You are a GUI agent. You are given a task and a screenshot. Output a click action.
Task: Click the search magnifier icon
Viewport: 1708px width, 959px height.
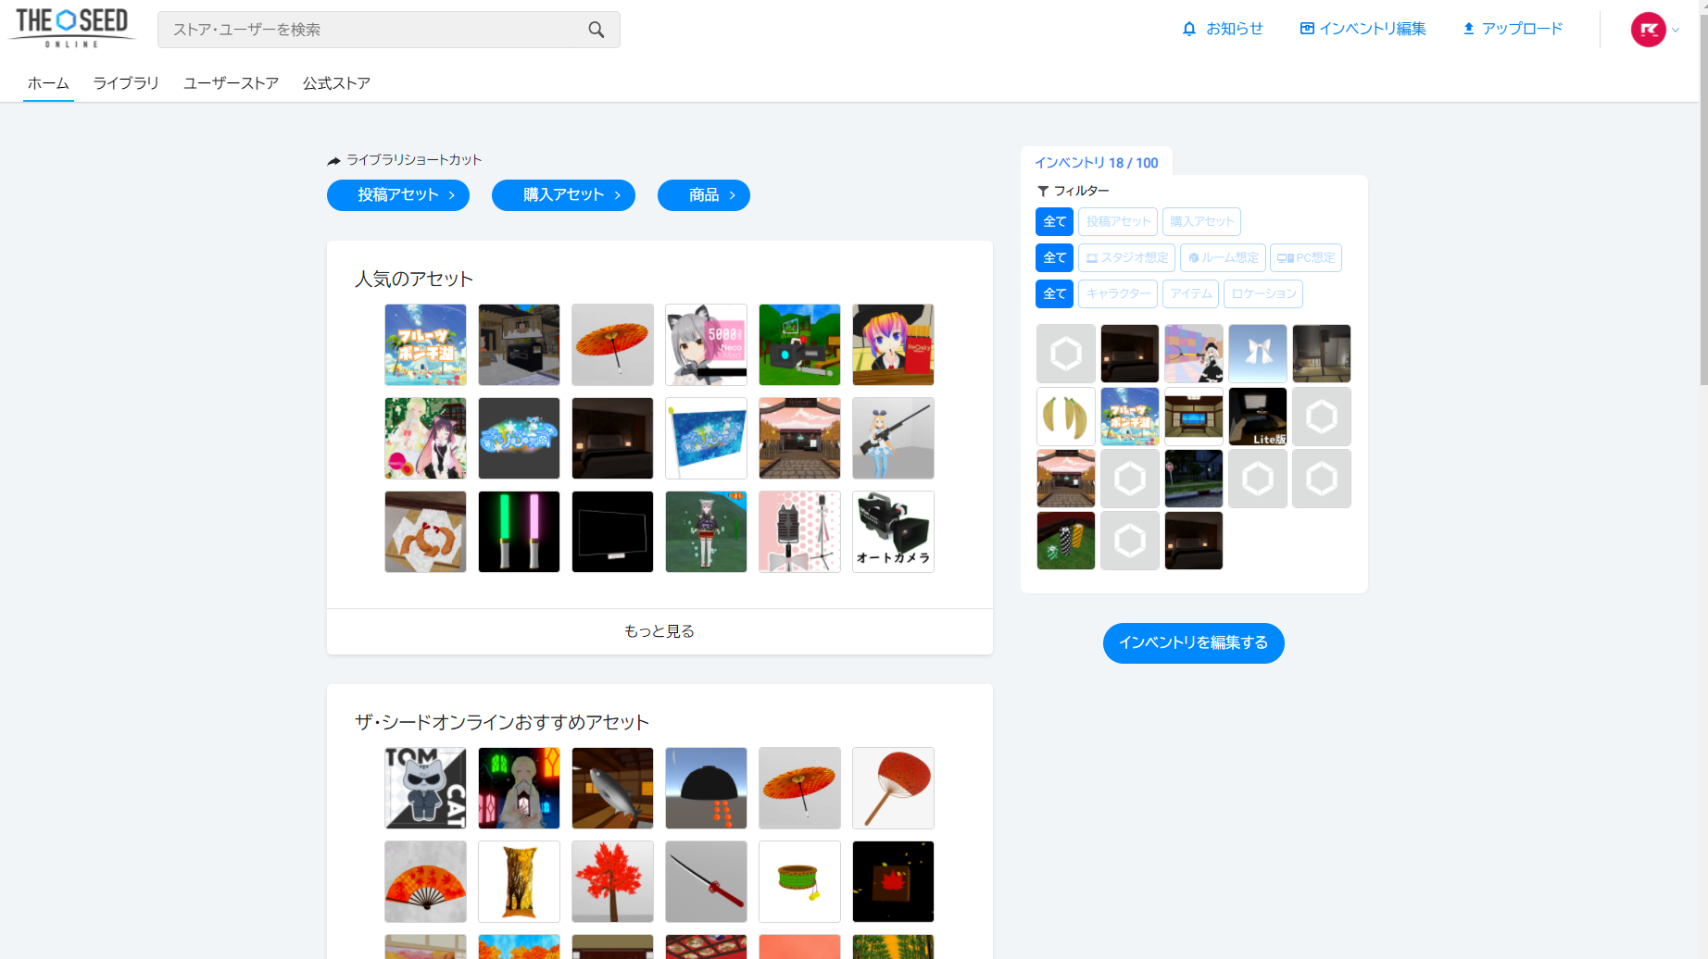tap(596, 30)
